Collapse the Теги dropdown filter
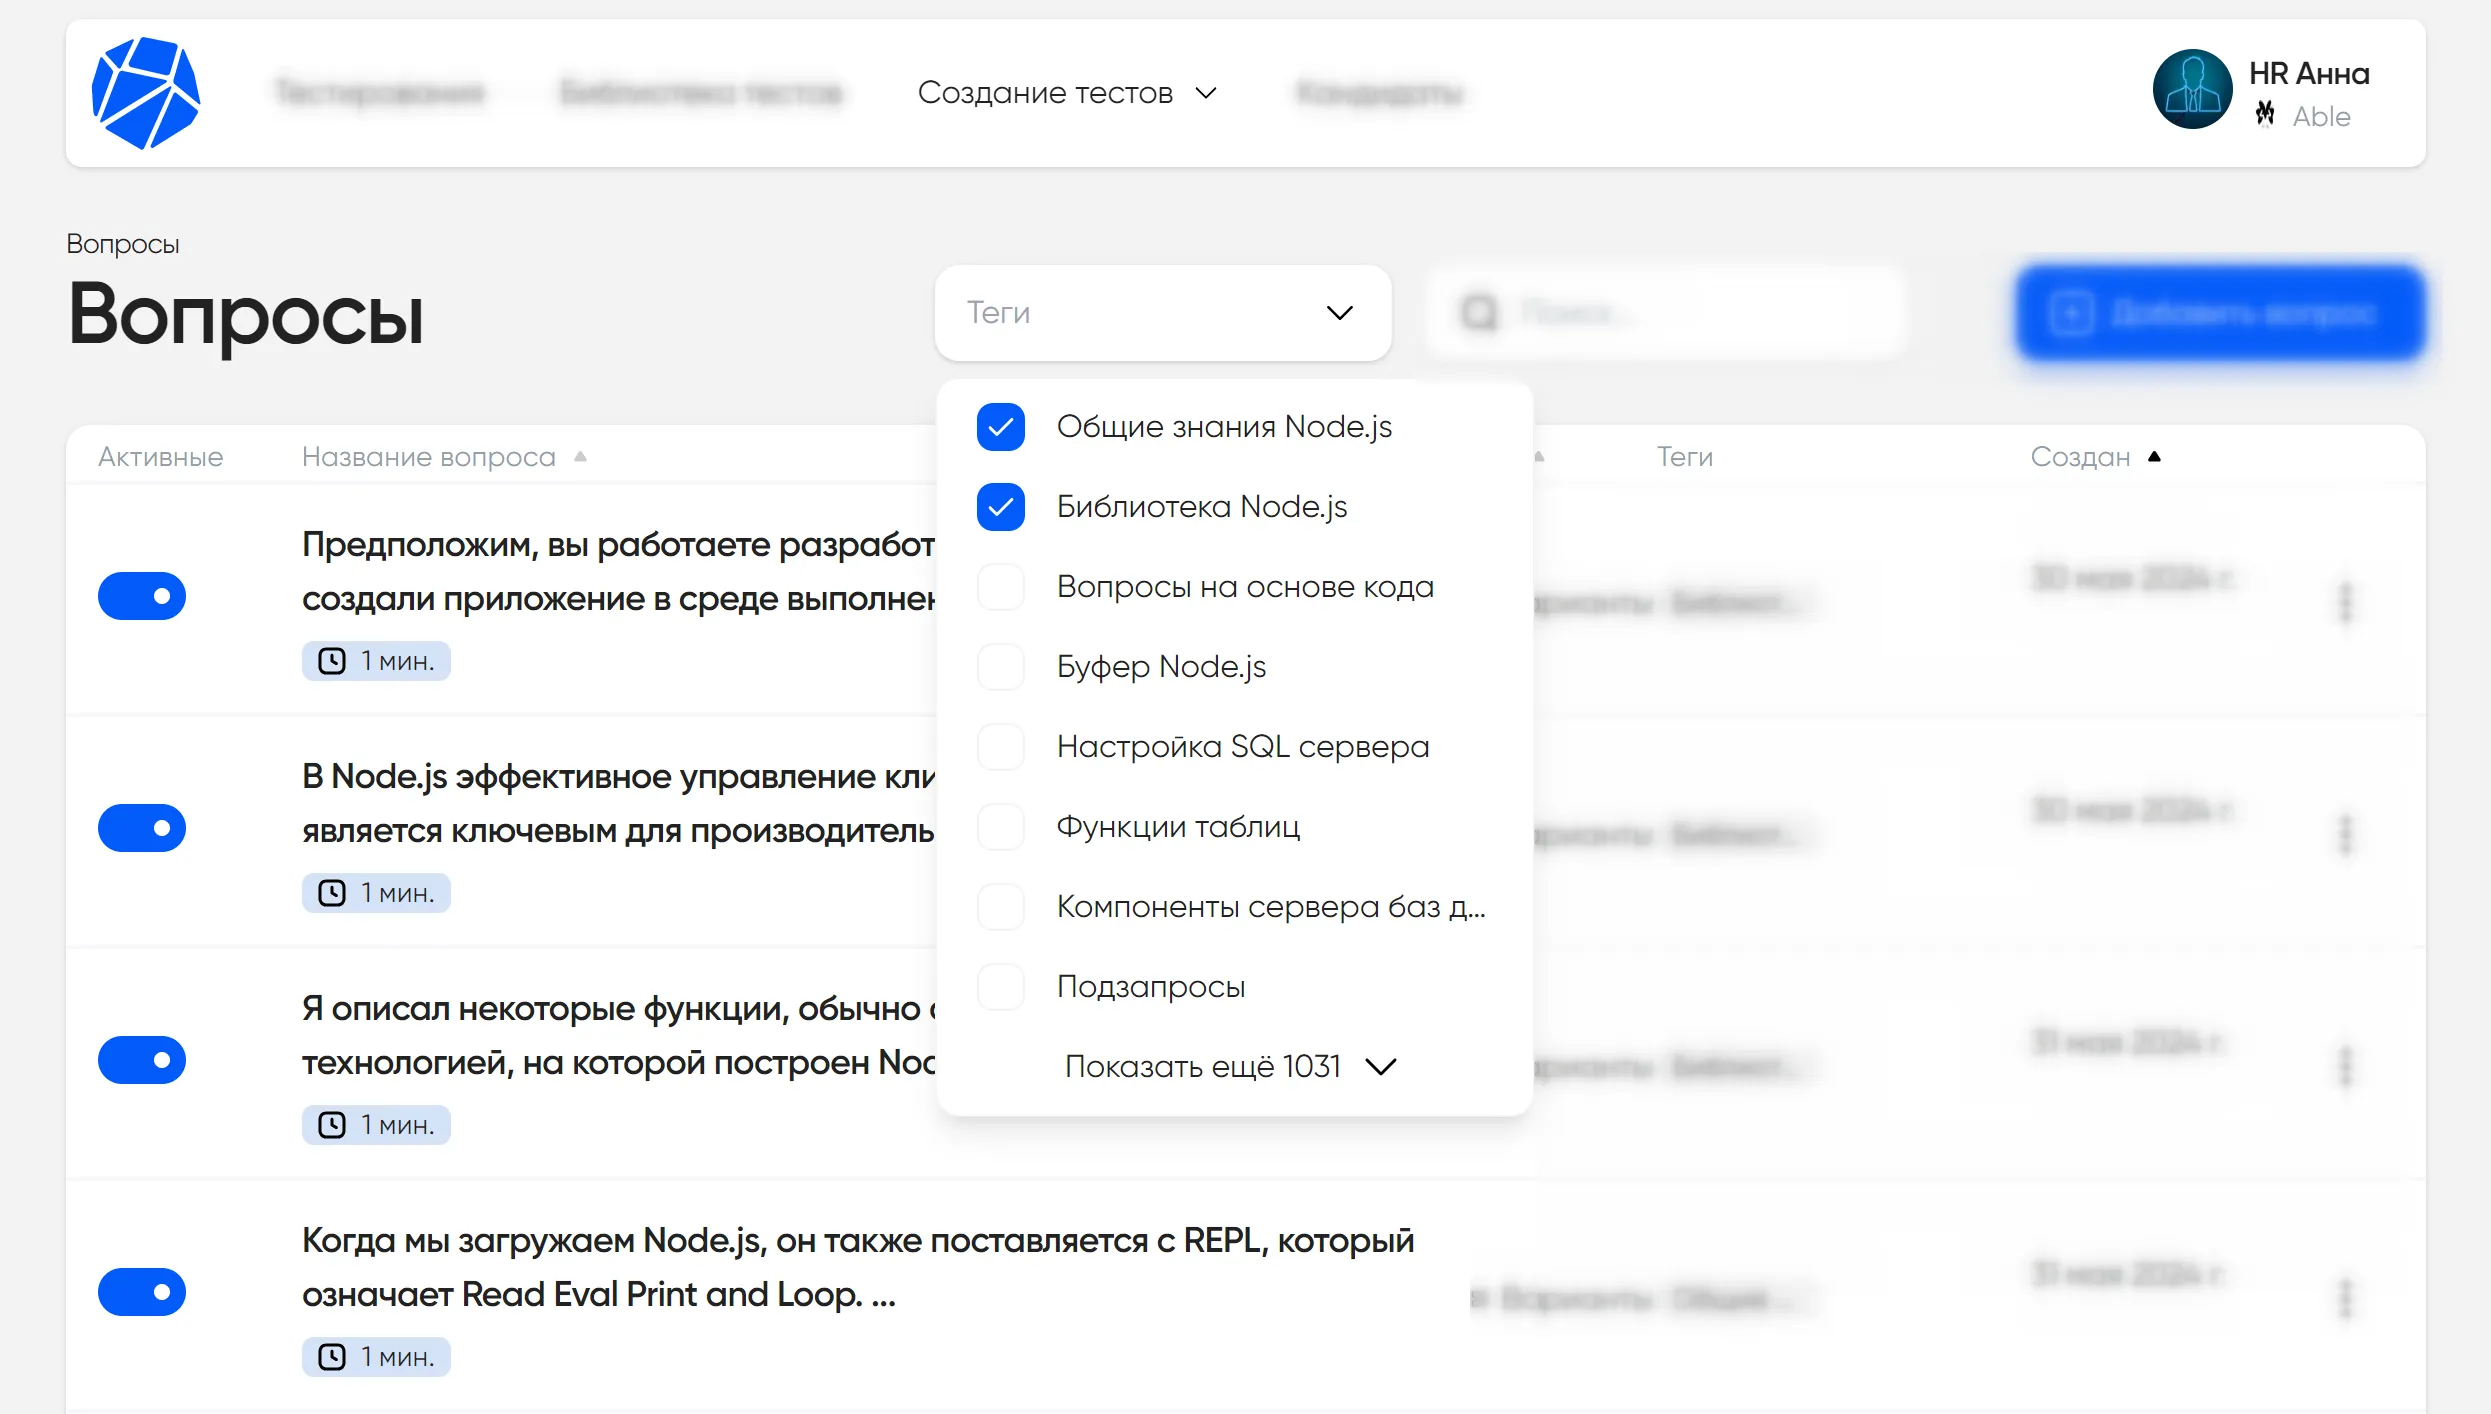Screen dimensions: 2491x1414 click(x=1339, y=313)
